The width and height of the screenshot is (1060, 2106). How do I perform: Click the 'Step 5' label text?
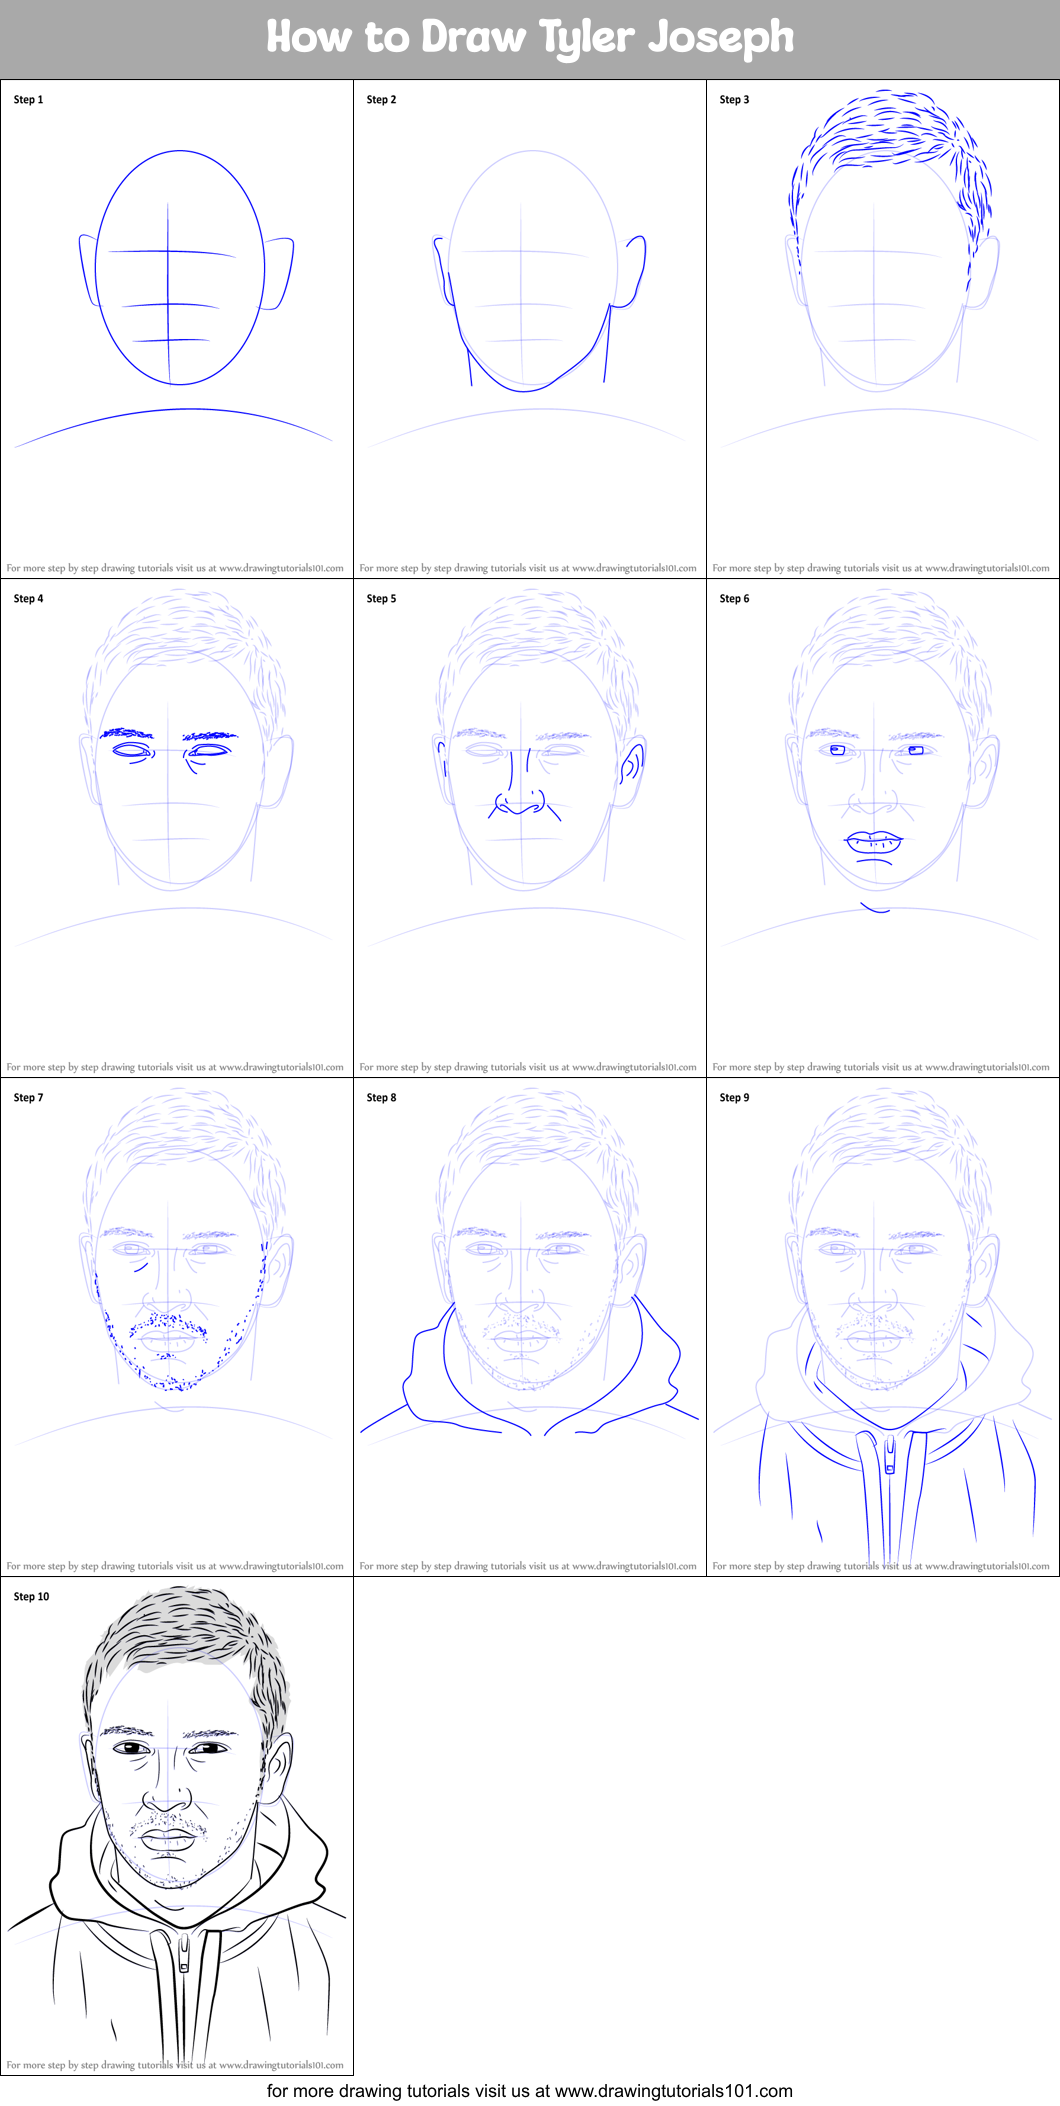pyautogui.click(x=381, y=599)
